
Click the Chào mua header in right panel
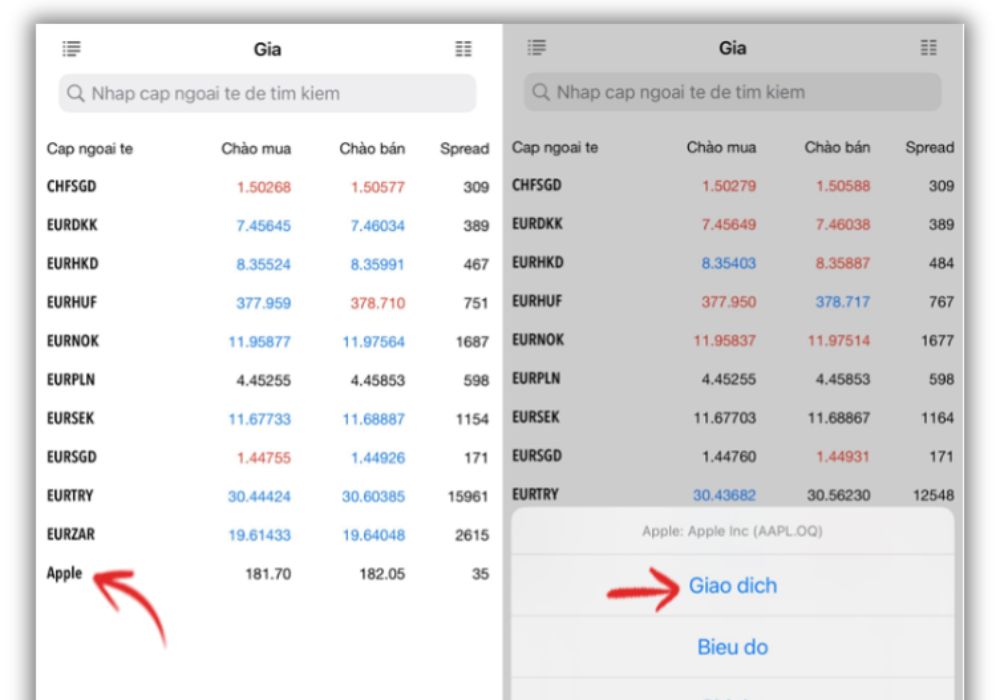tap(721, 147)
